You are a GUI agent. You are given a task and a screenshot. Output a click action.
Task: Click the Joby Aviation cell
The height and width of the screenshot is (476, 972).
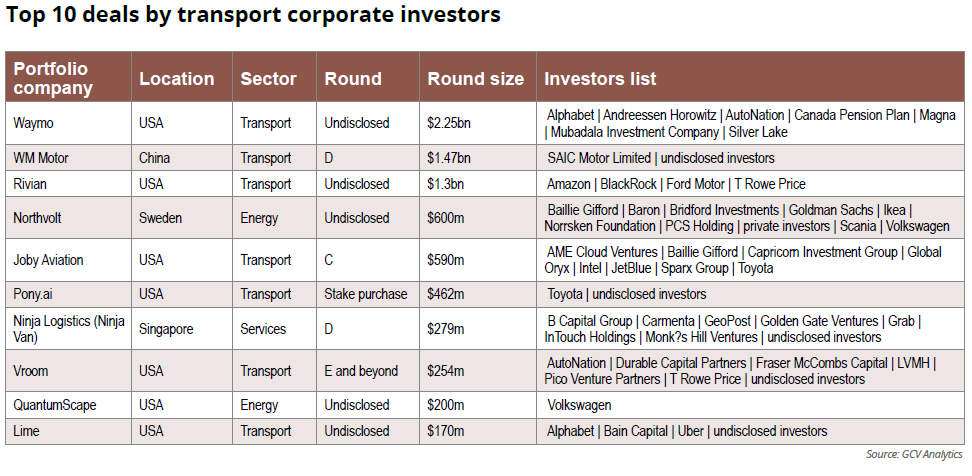pos(48,260)
